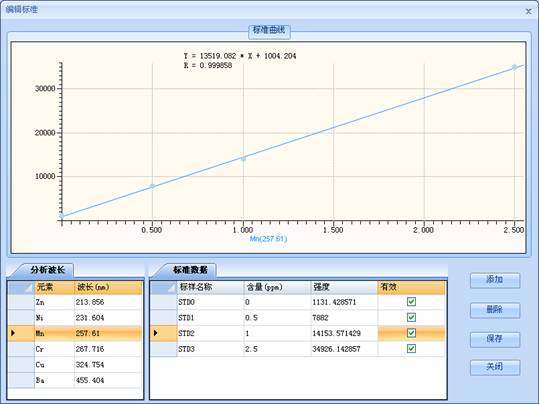Viewport: 539px width, 404px height.
Task: Click the STD3 intensity cell 34926.142857
Action: click(x=344, y=349)
